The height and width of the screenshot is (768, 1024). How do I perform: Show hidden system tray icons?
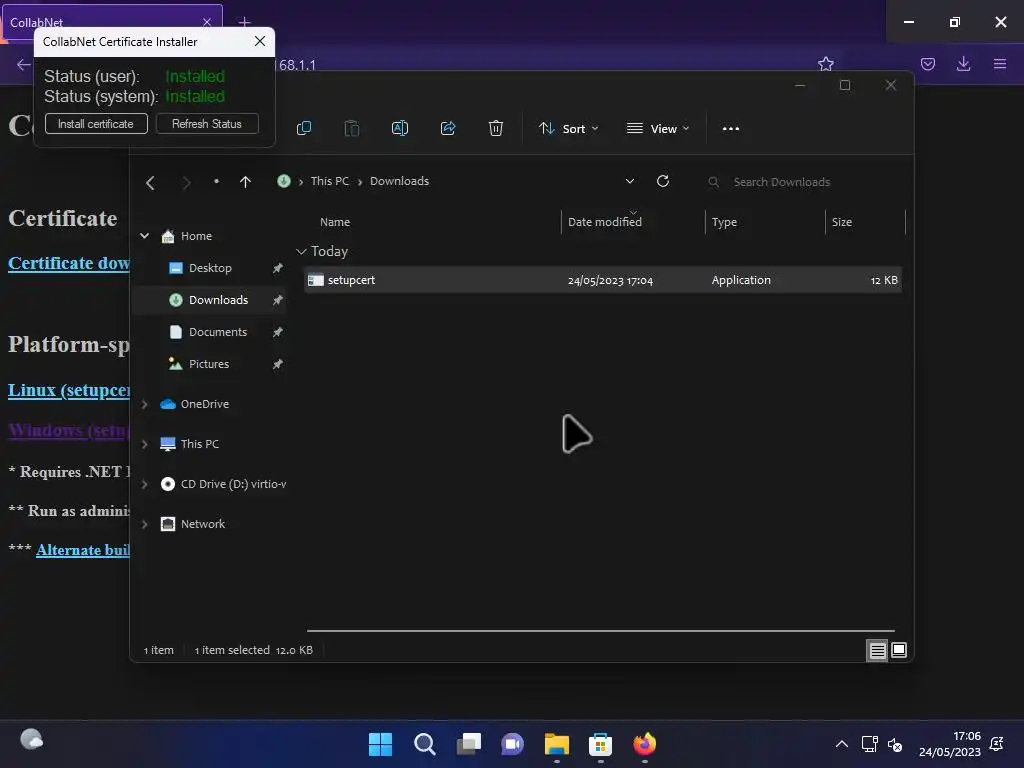pyautogui.click(x=842, y=744)
